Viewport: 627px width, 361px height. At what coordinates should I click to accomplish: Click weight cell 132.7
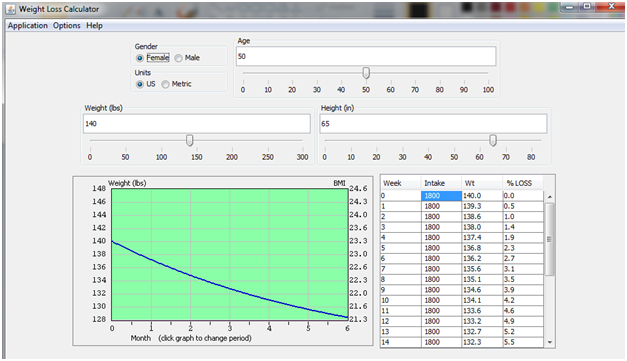click(482, 332)
